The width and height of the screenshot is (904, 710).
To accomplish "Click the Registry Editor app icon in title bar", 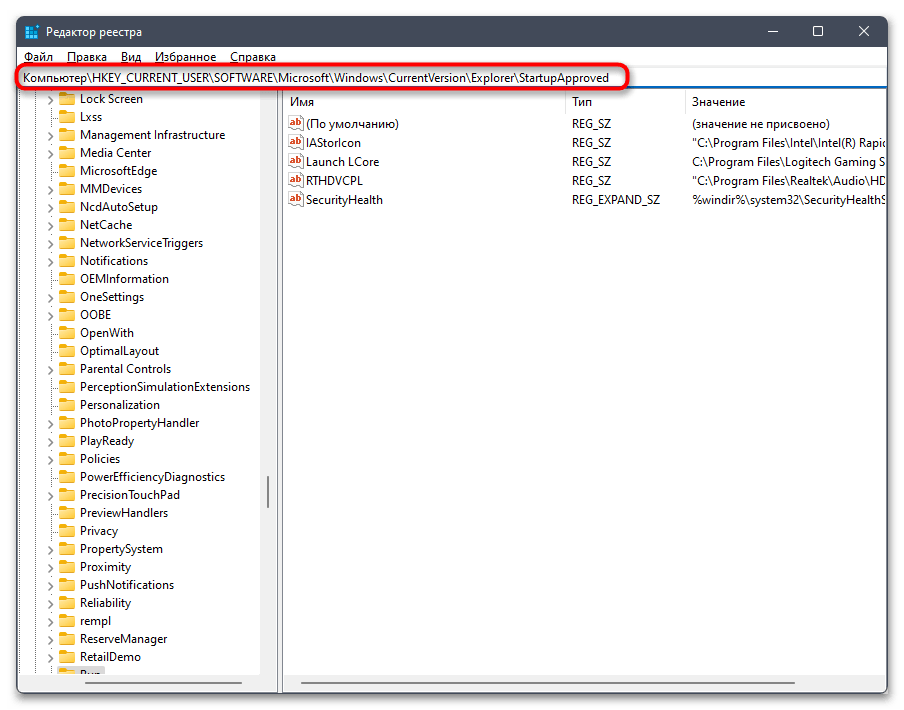I will (x=32, y=32).
